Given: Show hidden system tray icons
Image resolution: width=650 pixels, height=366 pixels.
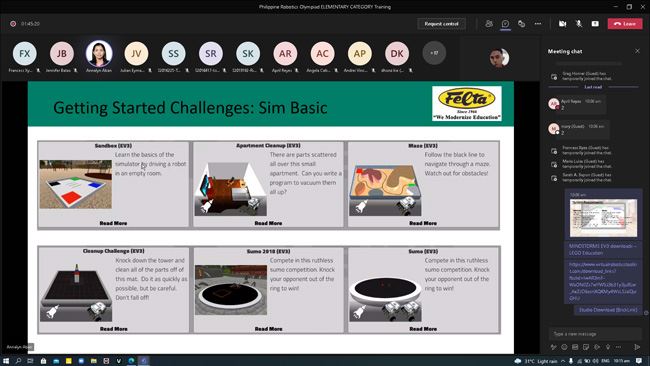Looking at the screenshot, I should point(563,361).
